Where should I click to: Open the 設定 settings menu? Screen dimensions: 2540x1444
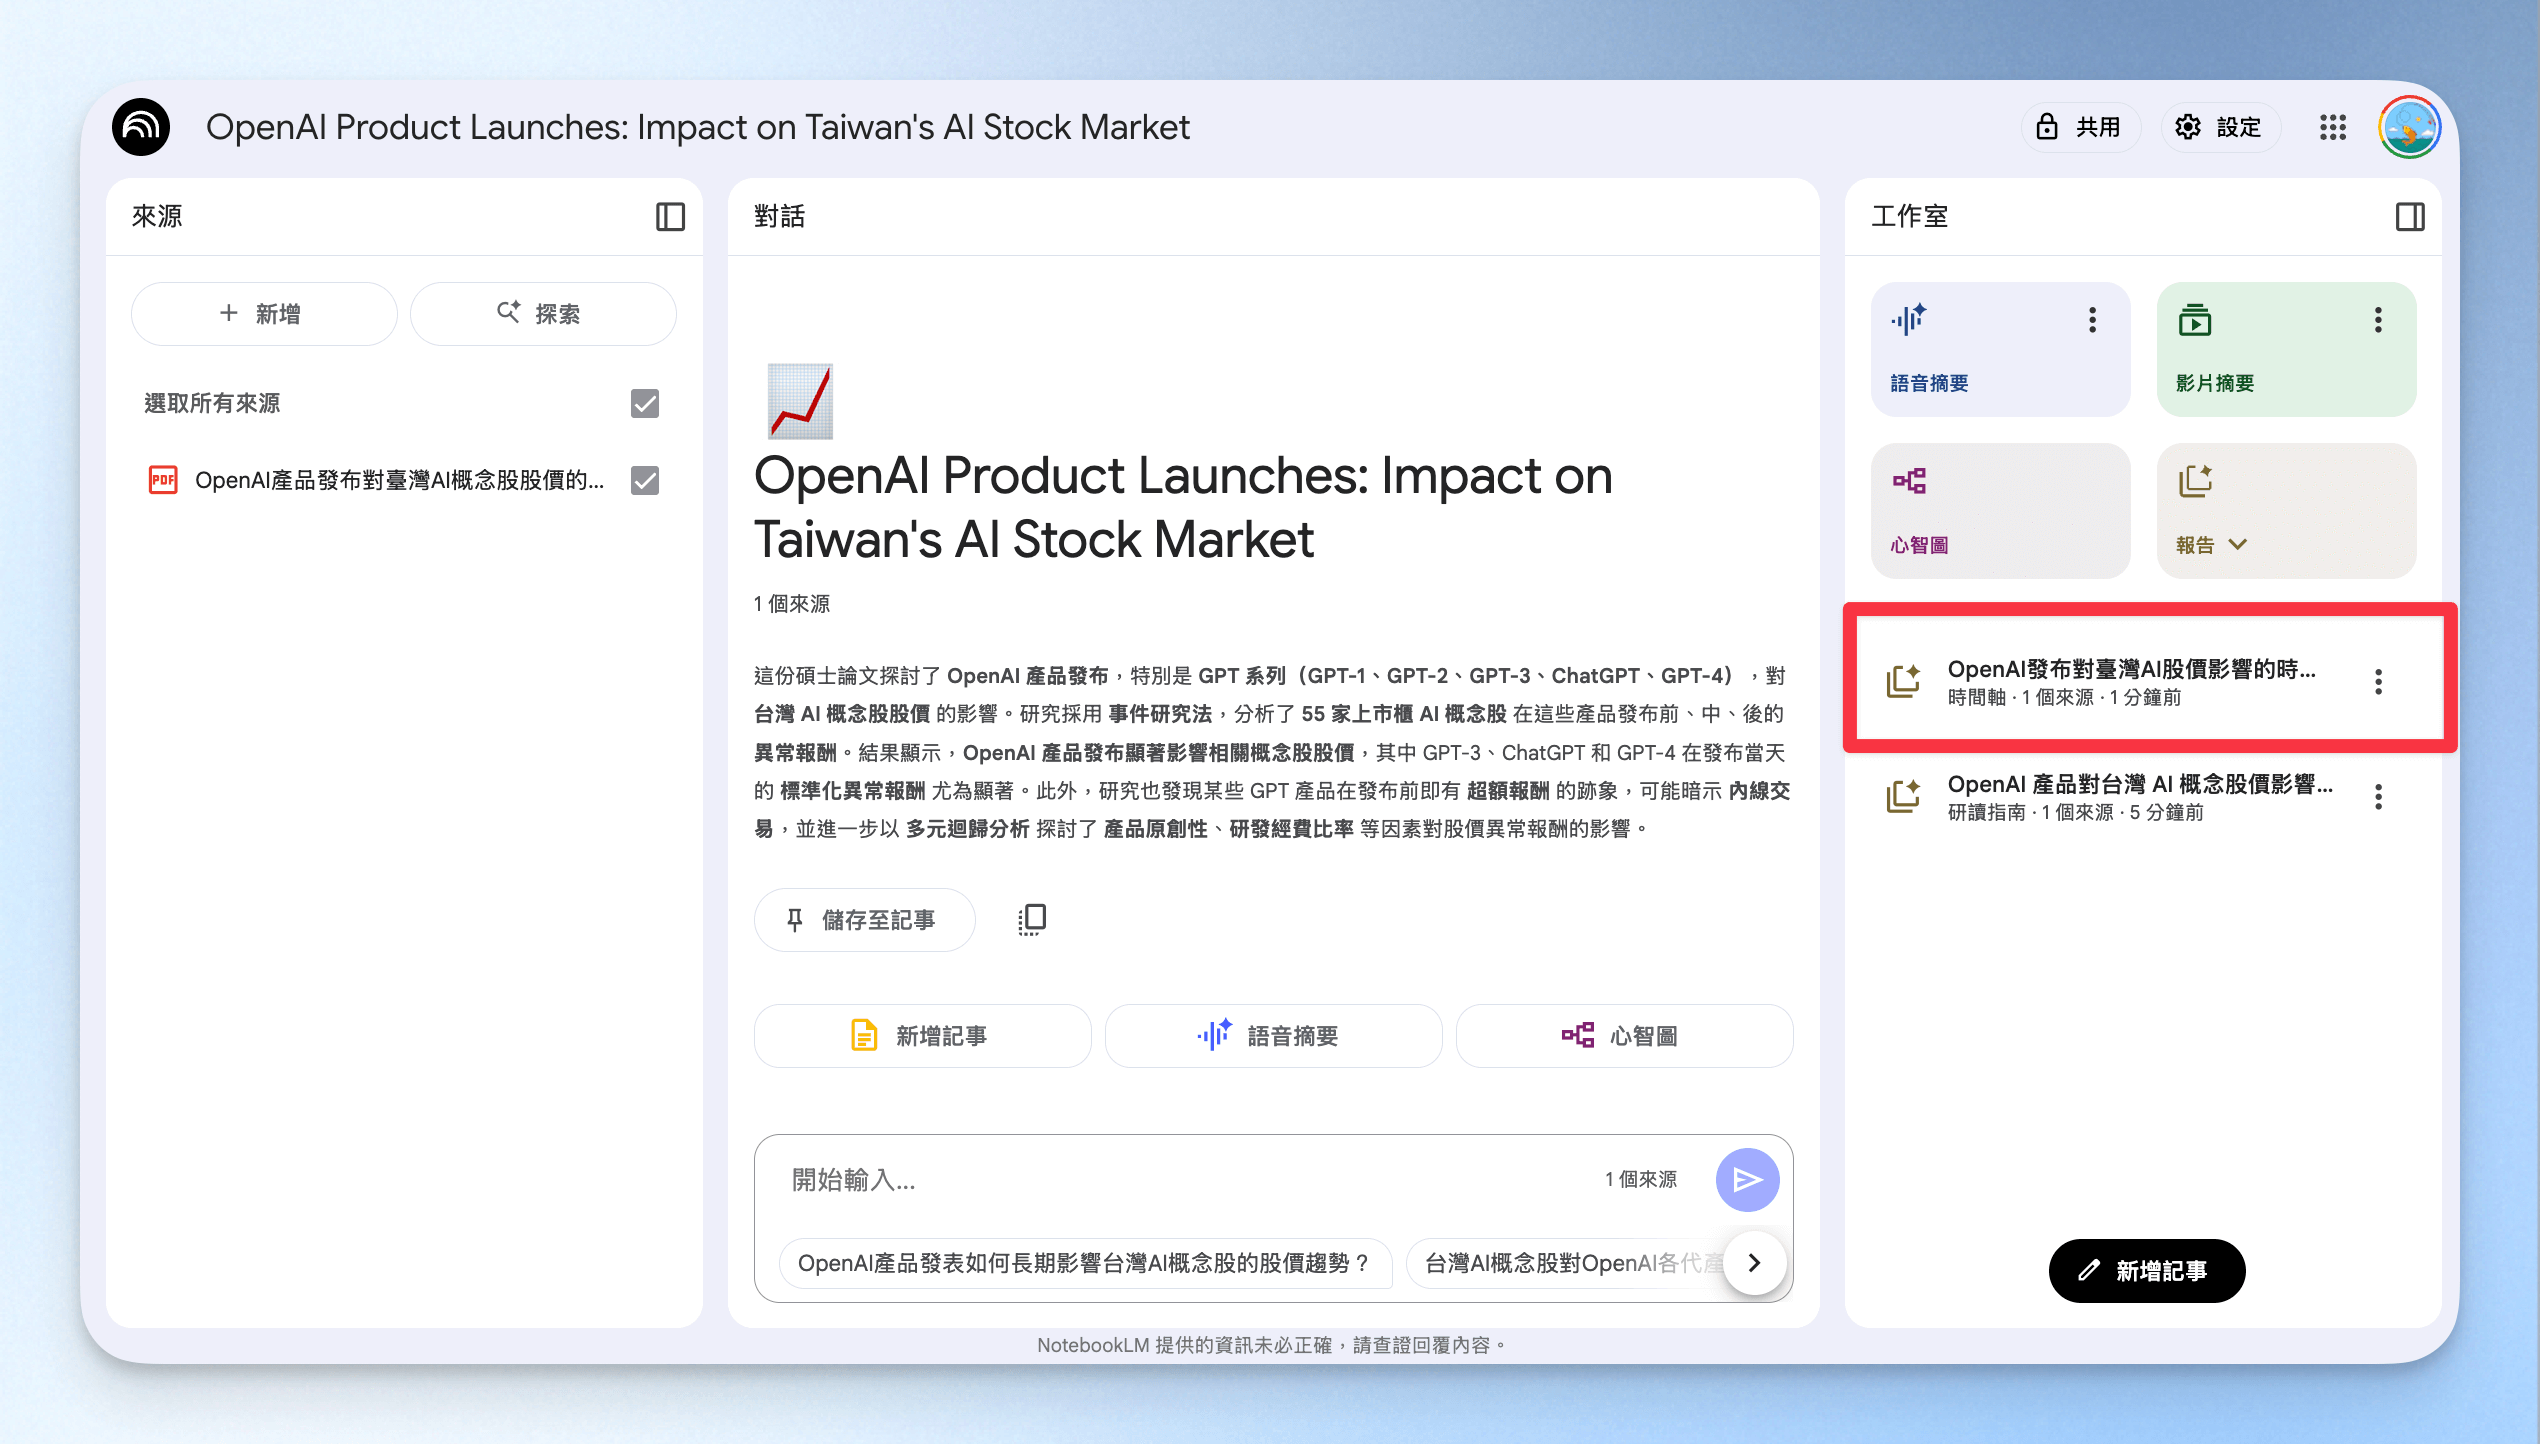2221,127
